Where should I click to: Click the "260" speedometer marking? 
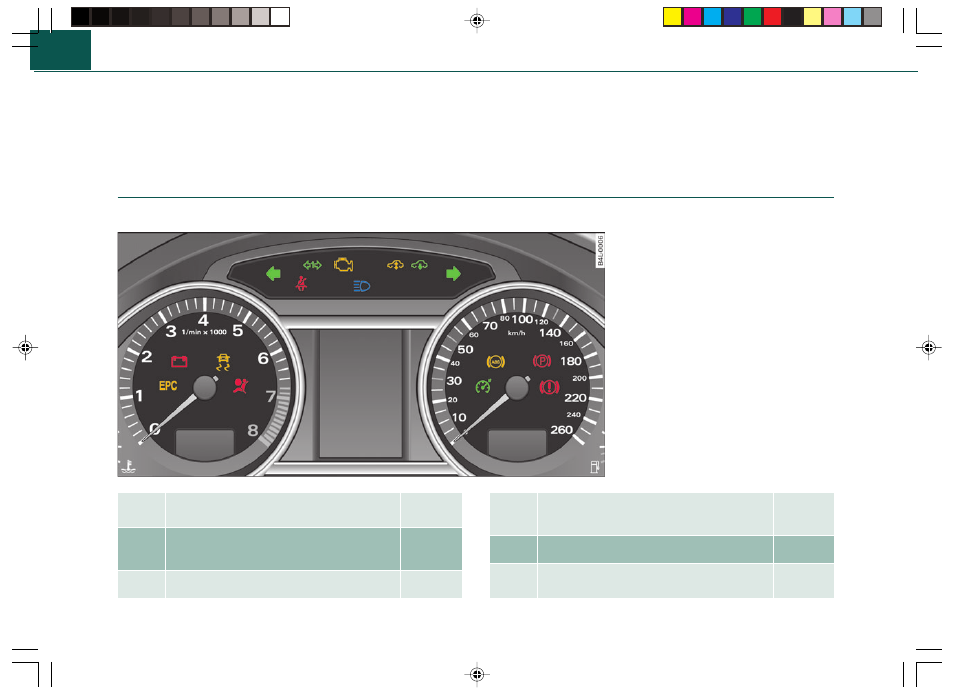pos(562,430)
